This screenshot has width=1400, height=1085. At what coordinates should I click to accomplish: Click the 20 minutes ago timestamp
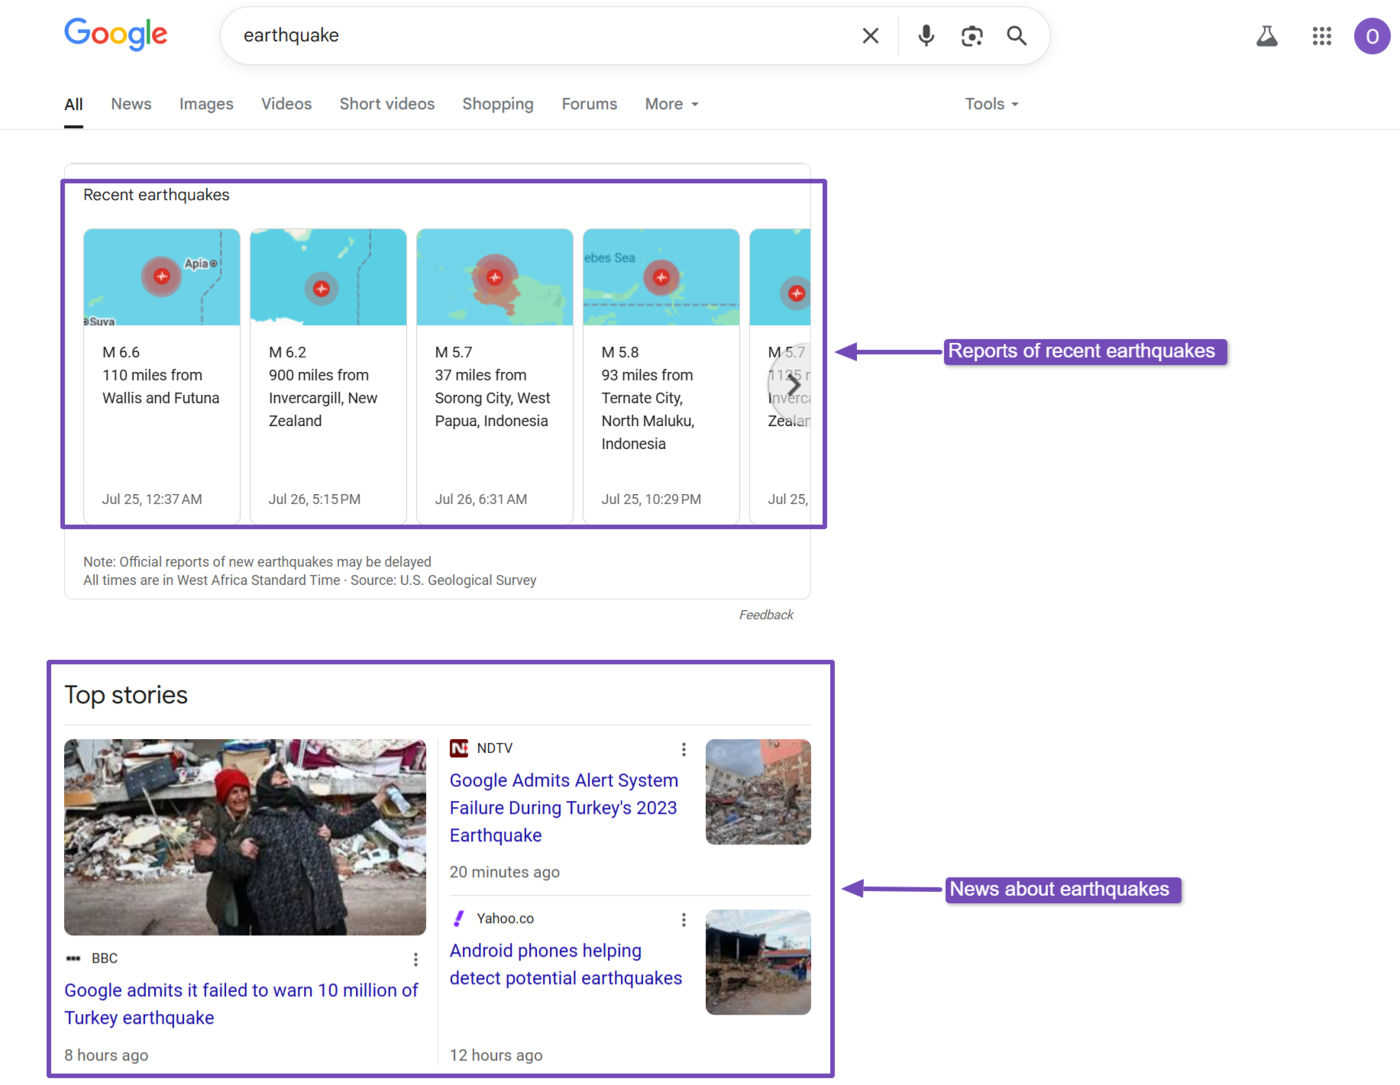504,872
